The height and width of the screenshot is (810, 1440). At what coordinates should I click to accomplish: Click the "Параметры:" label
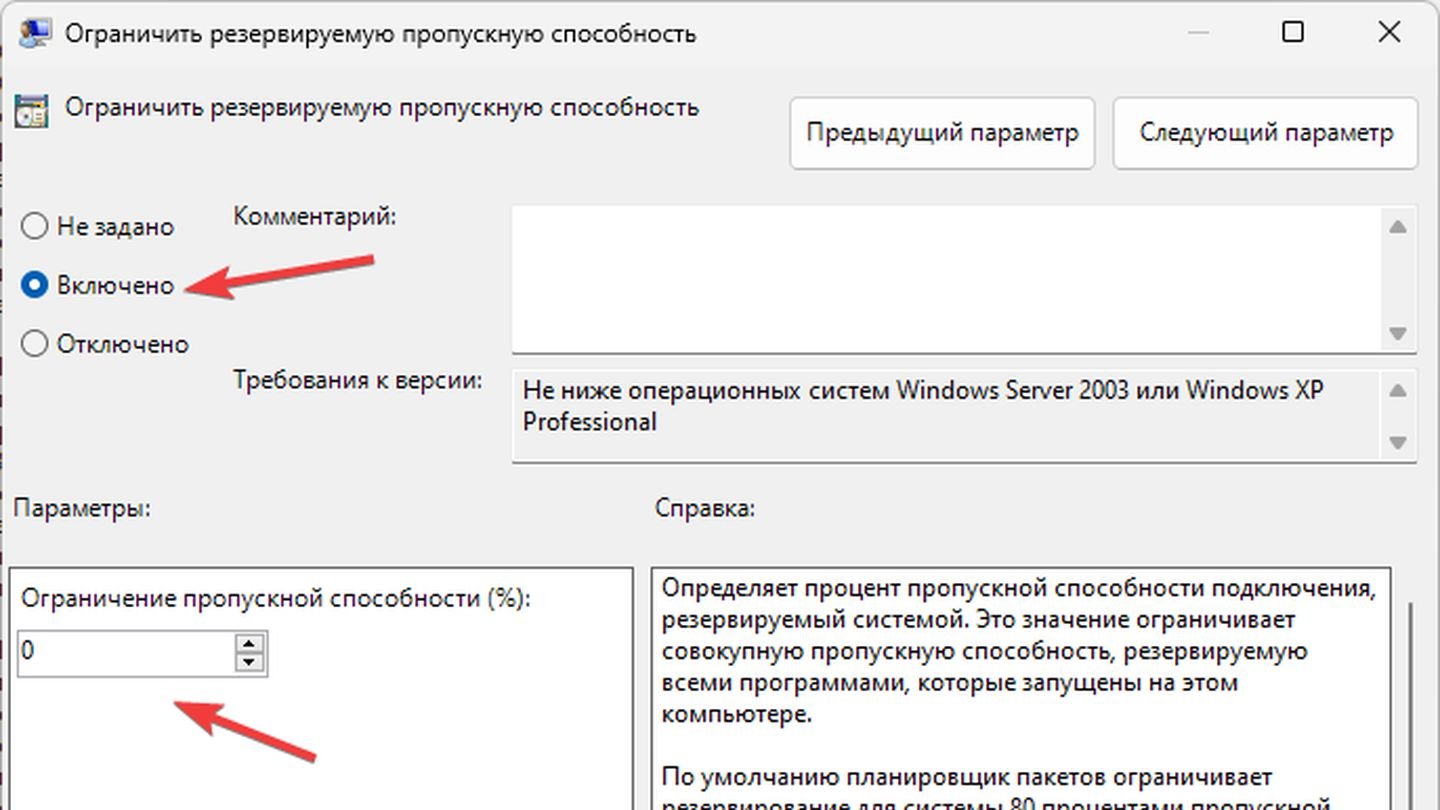[x=82, y=508]
